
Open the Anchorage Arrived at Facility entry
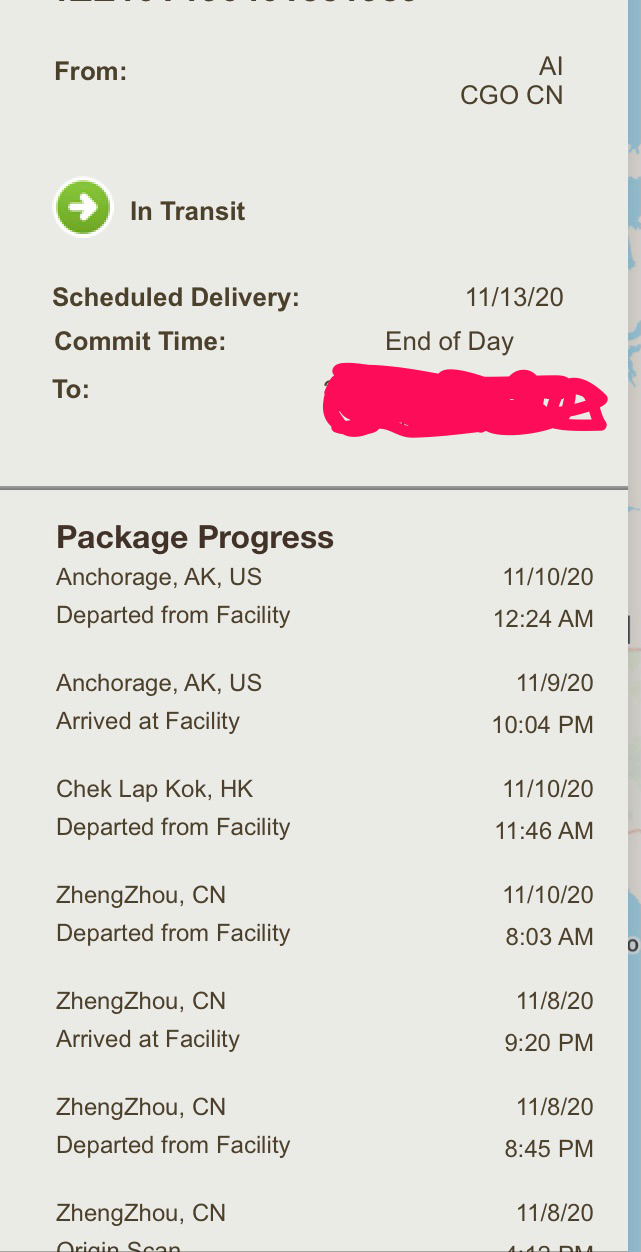(148, 721)
